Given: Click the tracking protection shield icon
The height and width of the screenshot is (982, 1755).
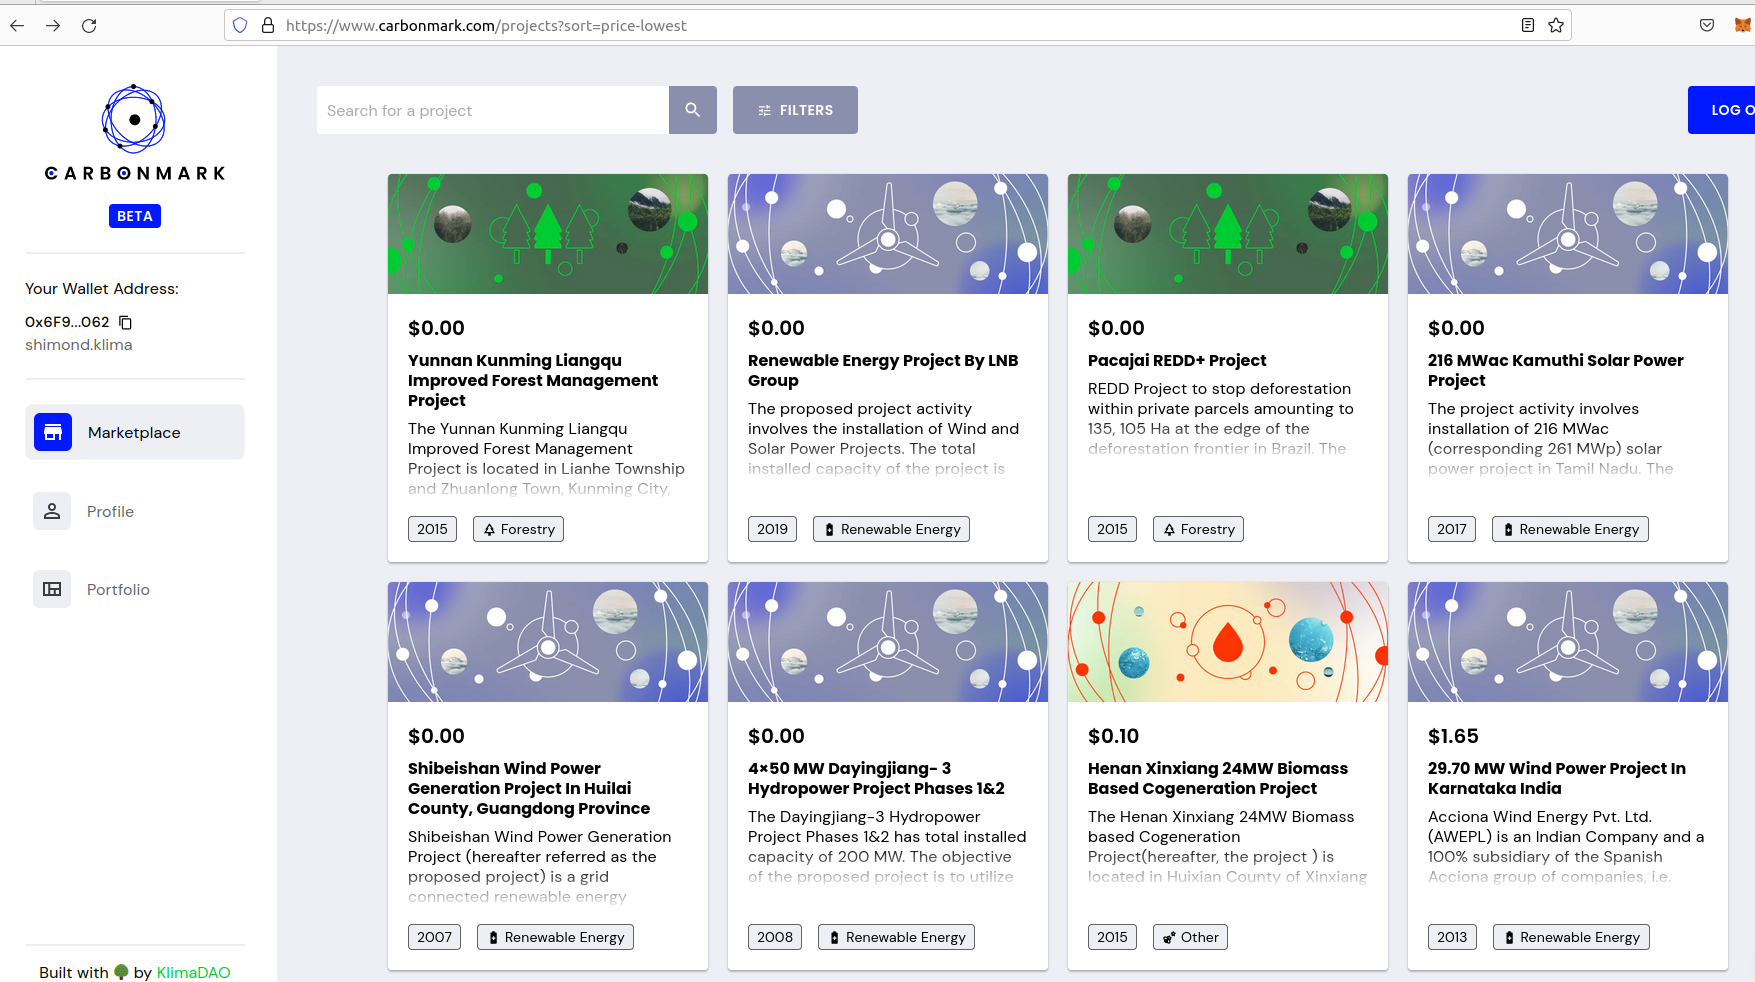Looking at the screenshot, I should [x=239, y=25].
